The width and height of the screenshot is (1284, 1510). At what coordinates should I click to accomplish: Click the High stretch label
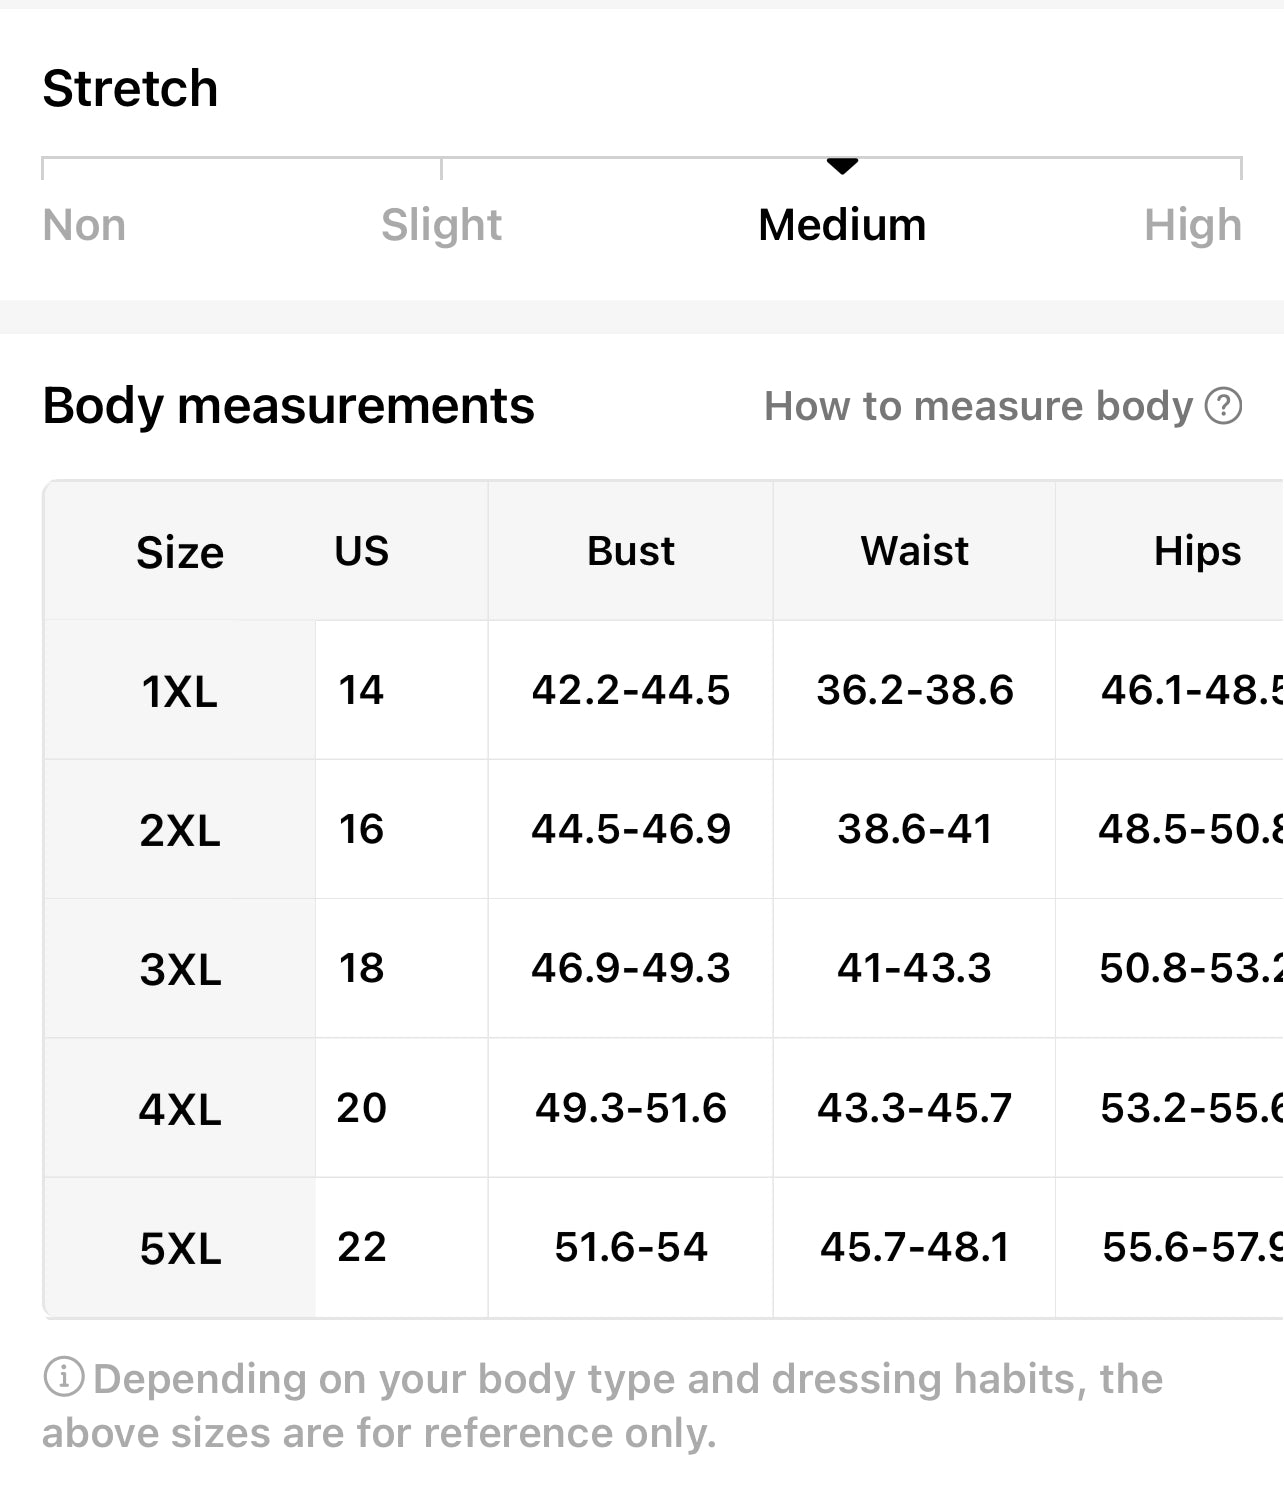(x=1192, y=225)
